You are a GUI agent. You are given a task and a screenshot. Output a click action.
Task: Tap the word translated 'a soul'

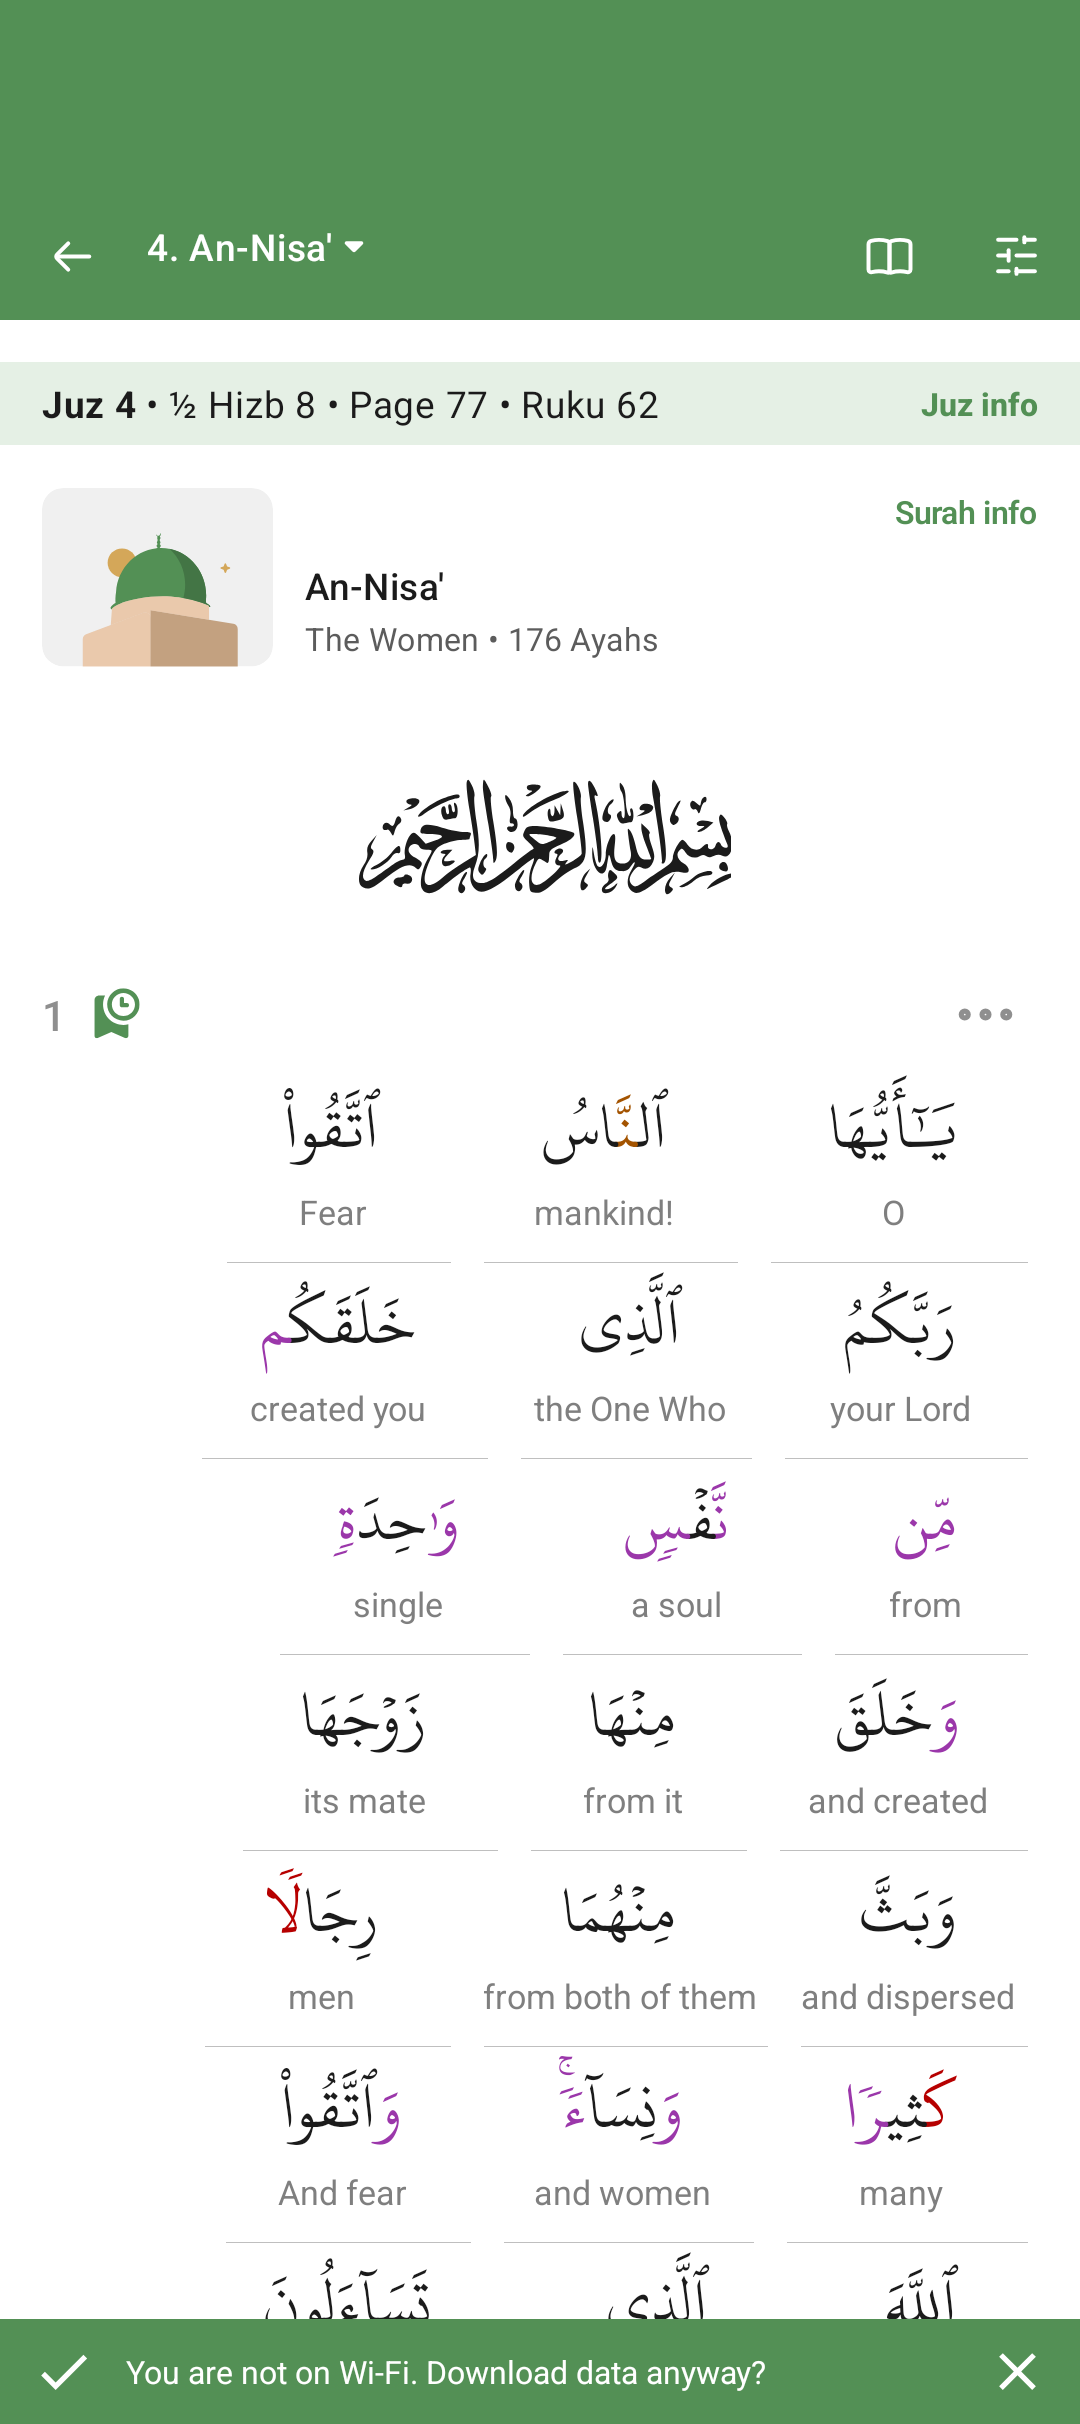(677, 1554)
